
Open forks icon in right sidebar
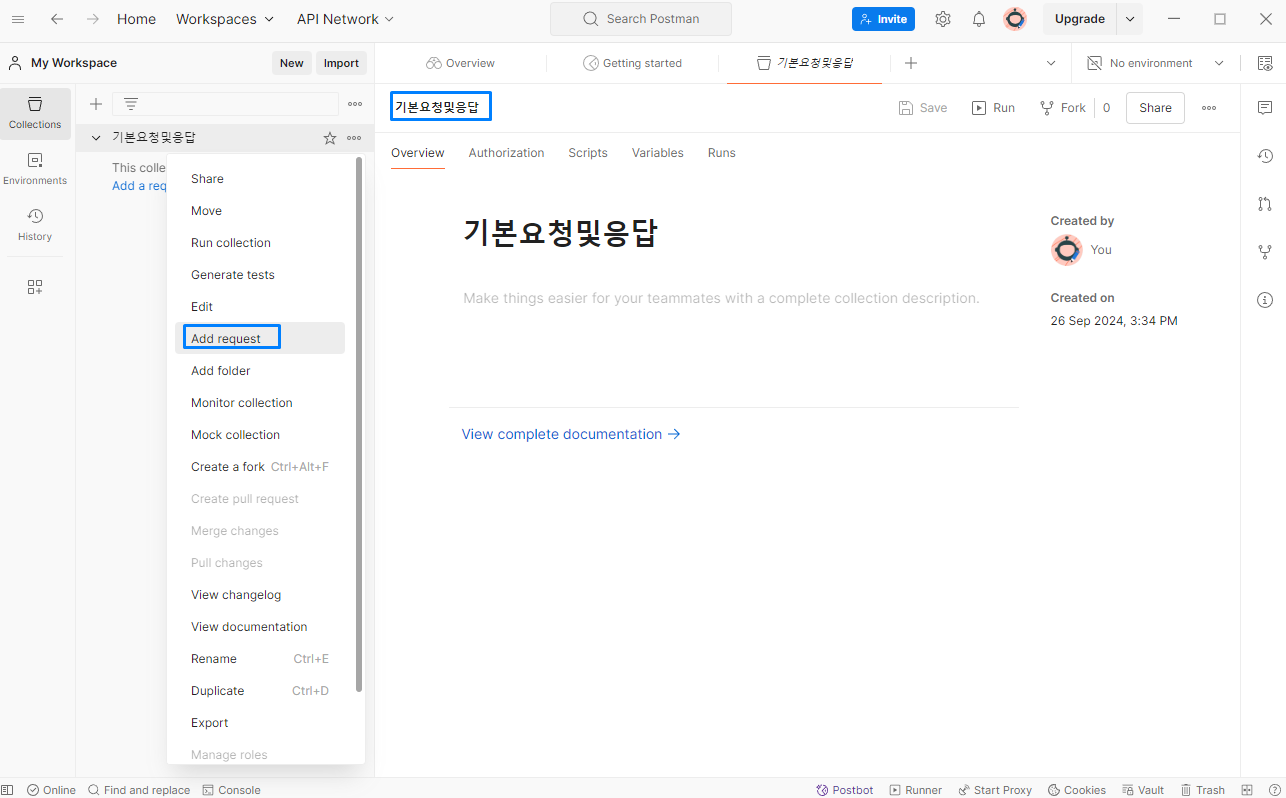(1265, 252)
